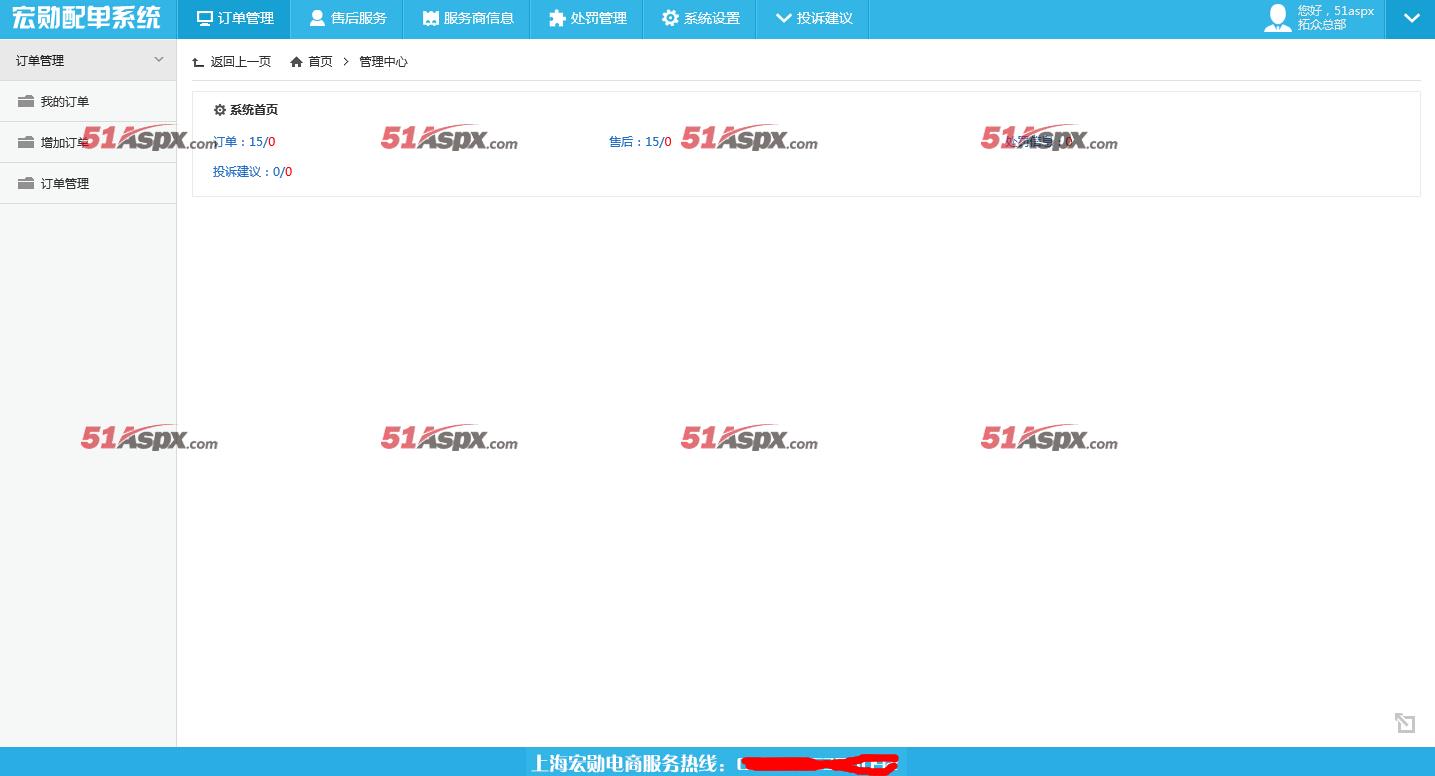Select 订单管理 item in left sidebar list
This screenshot has width=1435, height=776.
point(88,183)
